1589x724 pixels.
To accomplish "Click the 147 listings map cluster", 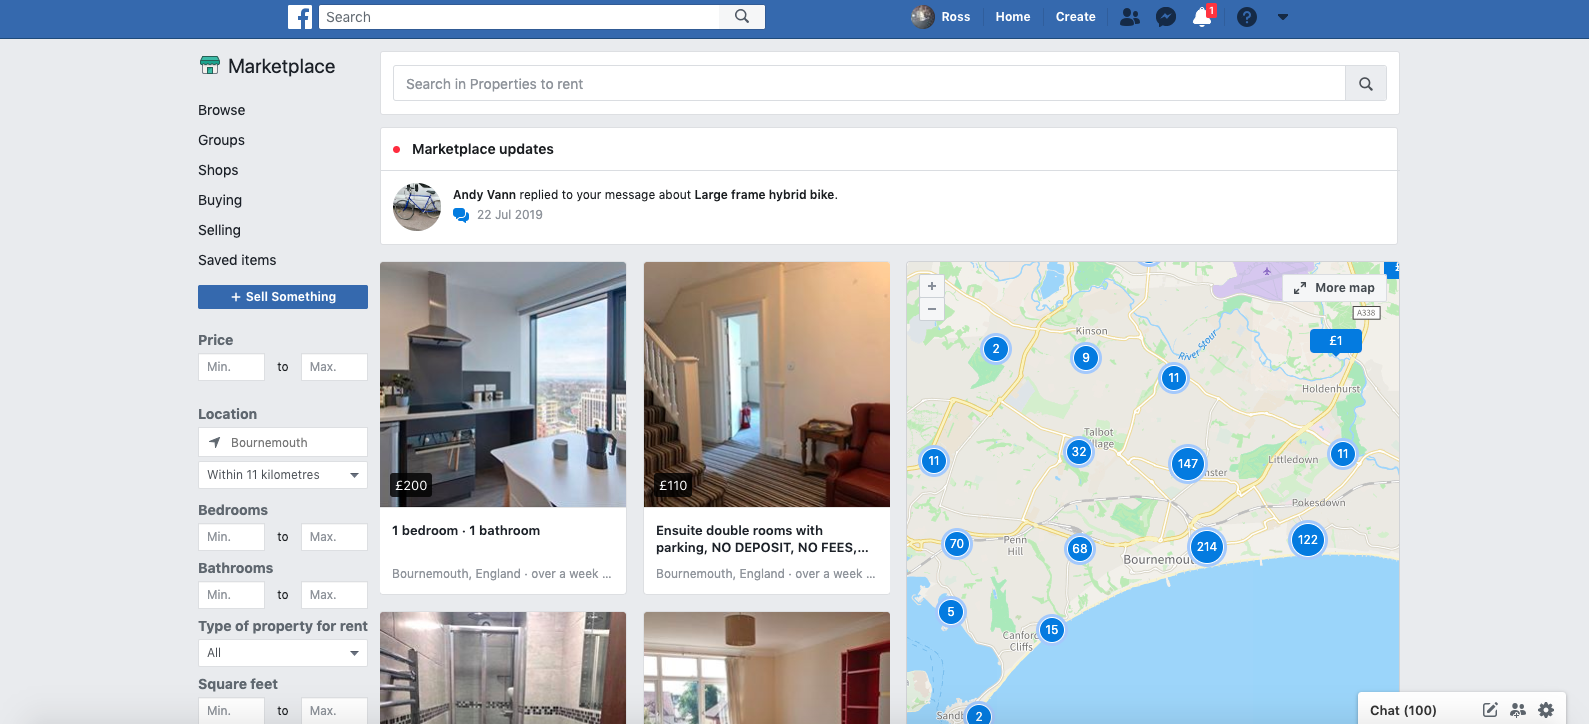I will coord(1188,464).
